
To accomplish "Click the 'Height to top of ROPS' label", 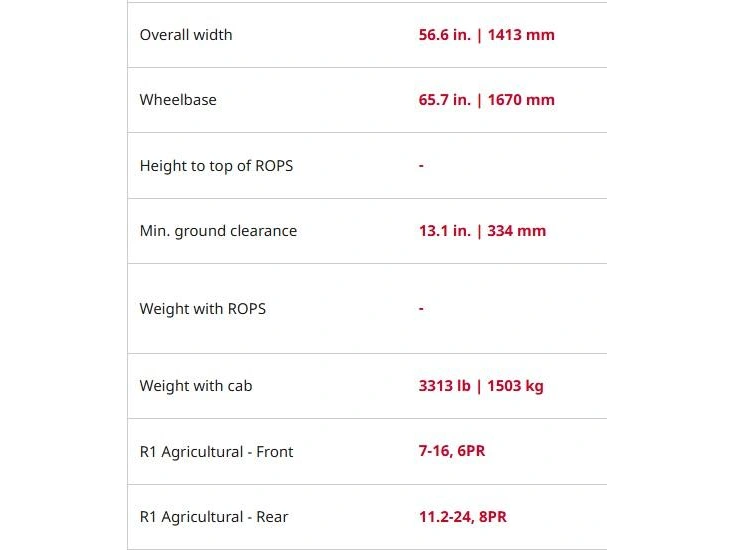I will [216, 166].
